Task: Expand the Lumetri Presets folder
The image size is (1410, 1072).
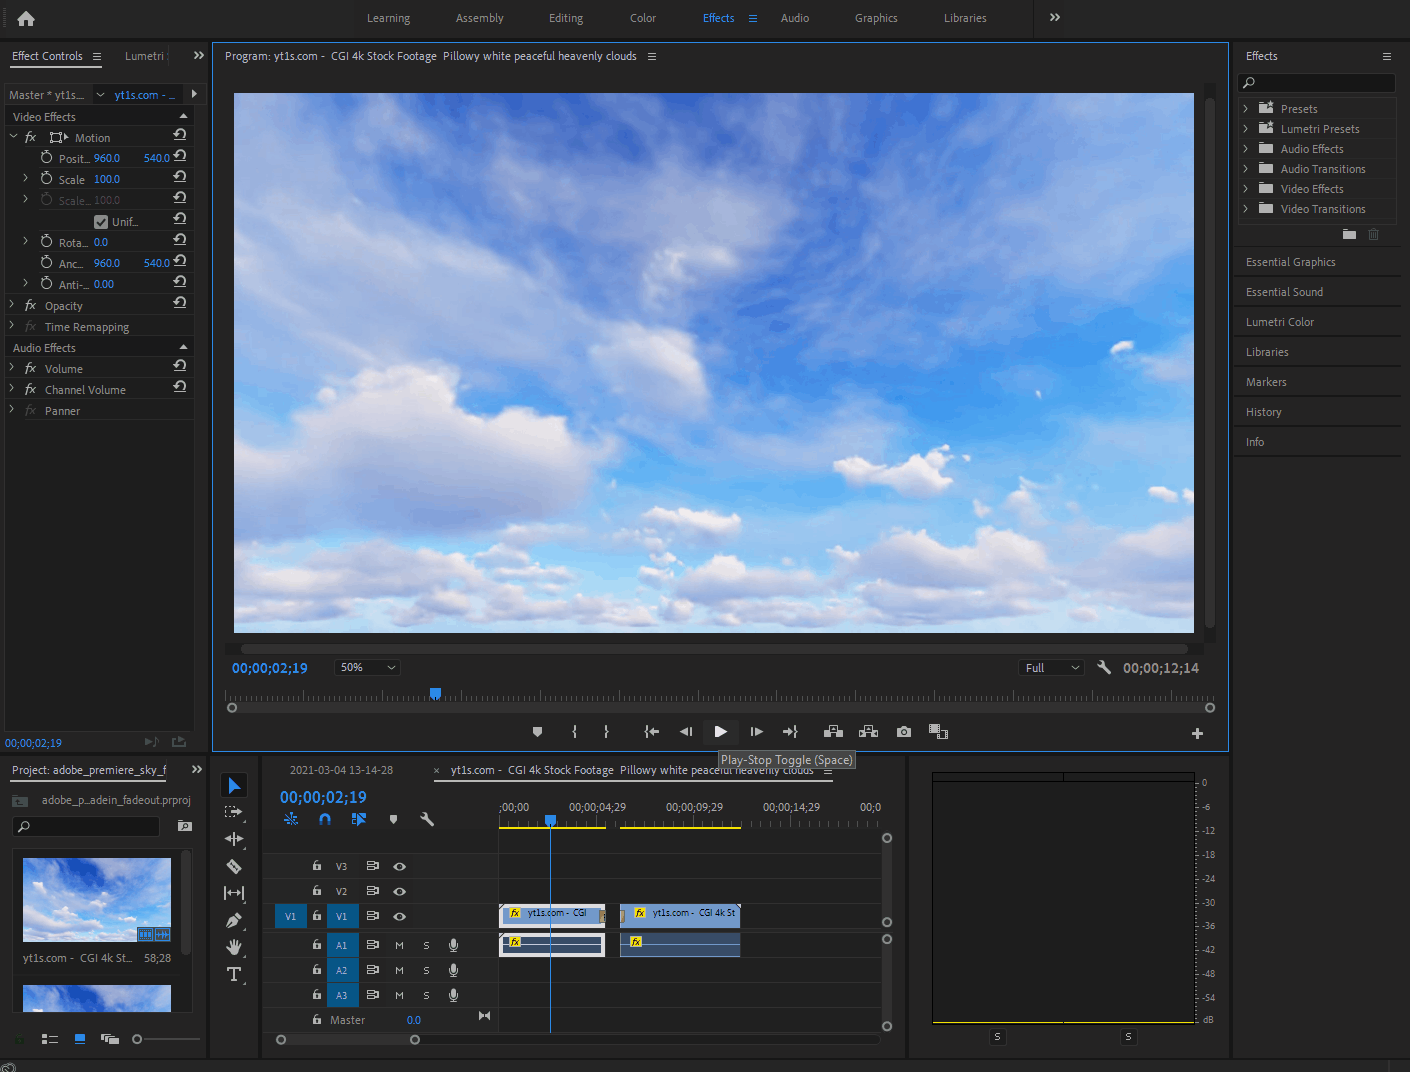Action: pyautogui.click(x=1246, y=129)
